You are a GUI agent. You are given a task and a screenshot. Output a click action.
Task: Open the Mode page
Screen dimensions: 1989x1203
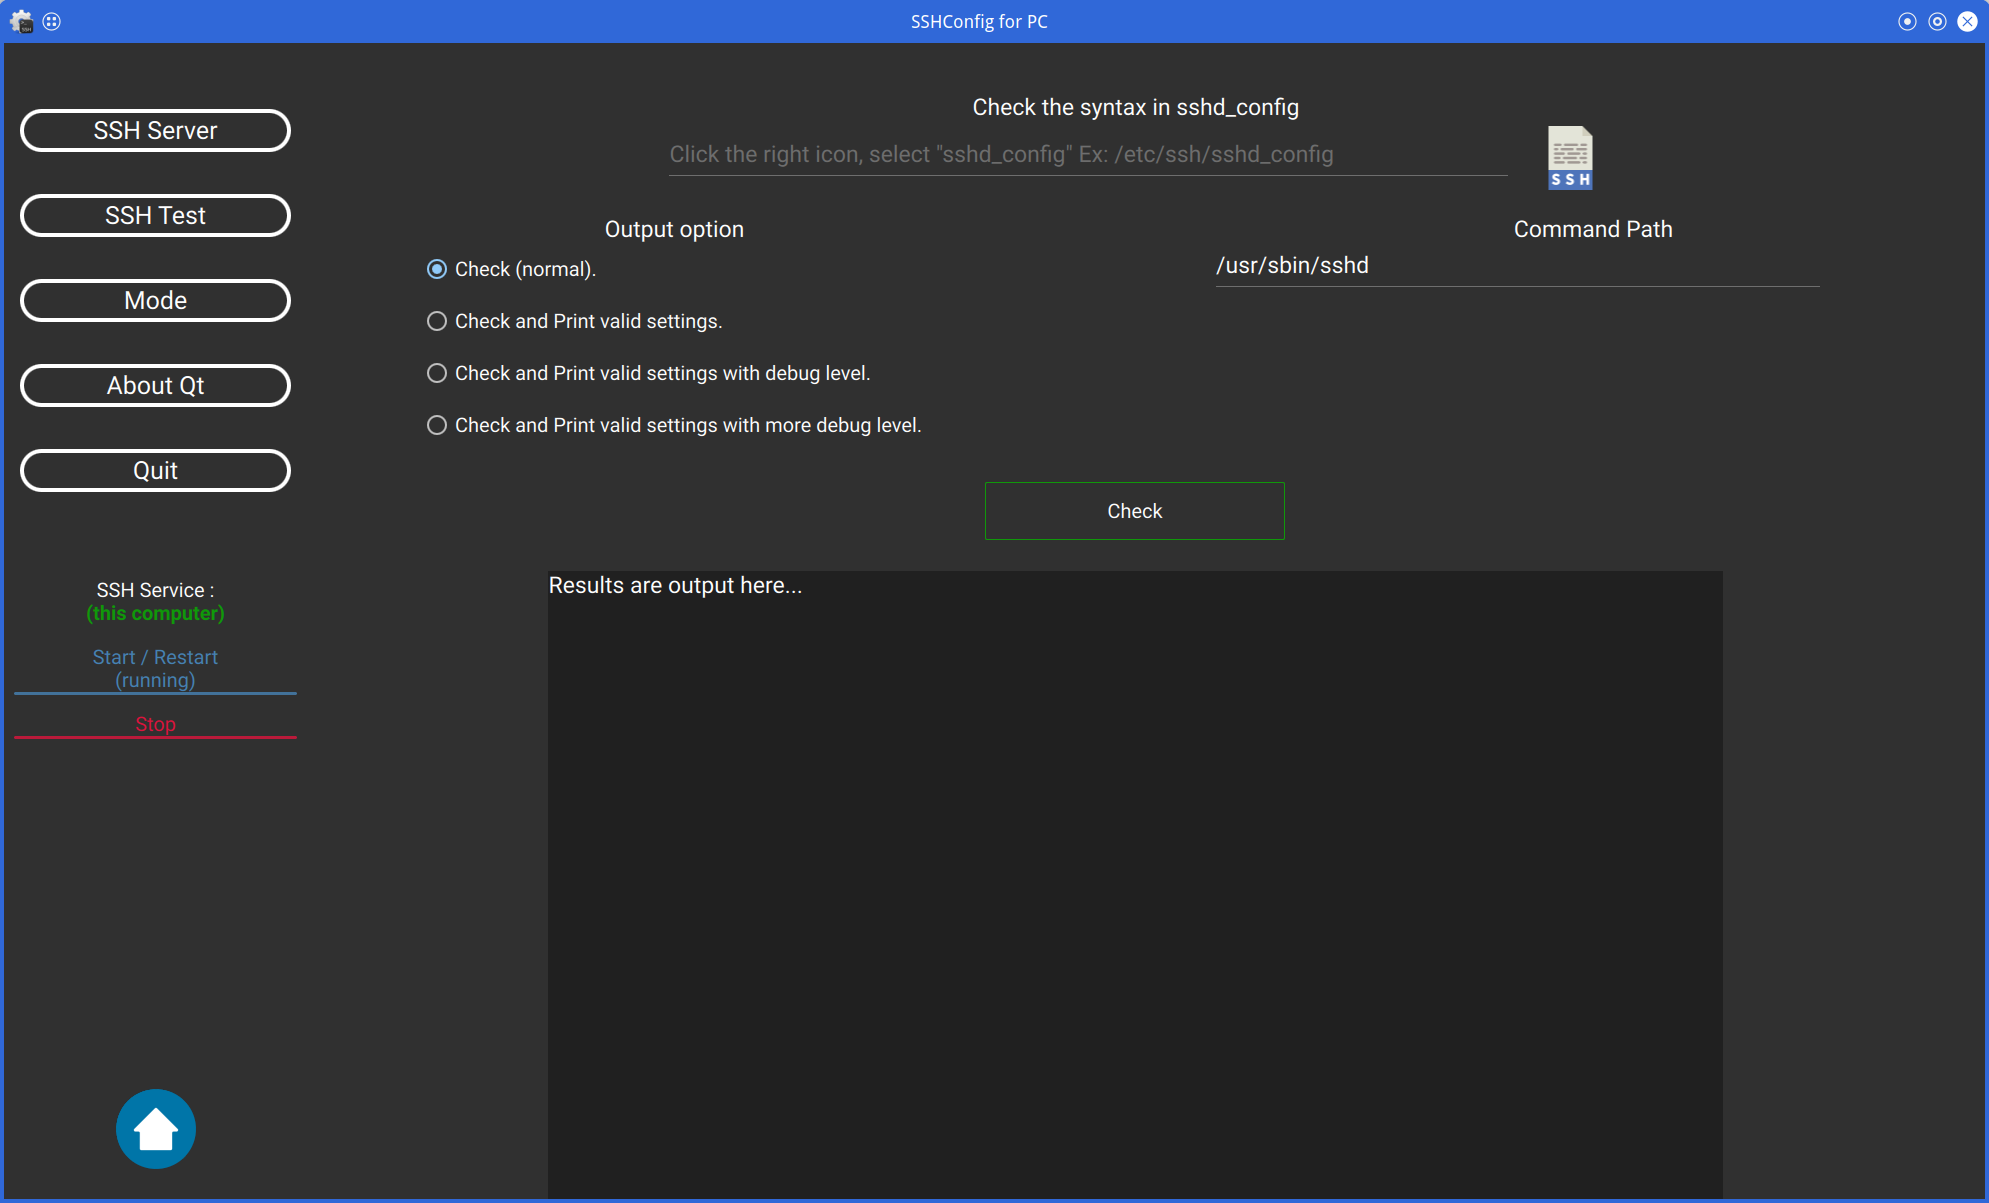coord(155,301)
